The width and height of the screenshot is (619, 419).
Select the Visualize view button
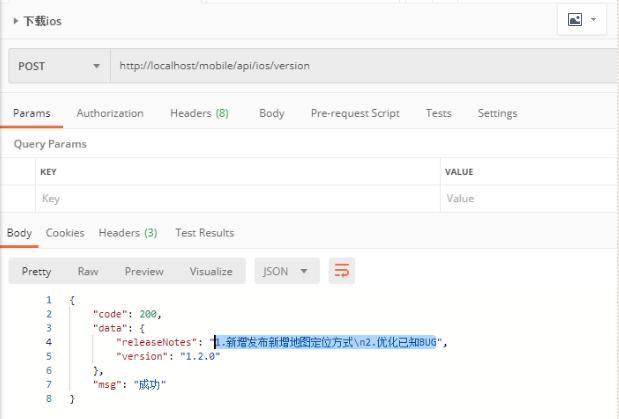[211, 271]
